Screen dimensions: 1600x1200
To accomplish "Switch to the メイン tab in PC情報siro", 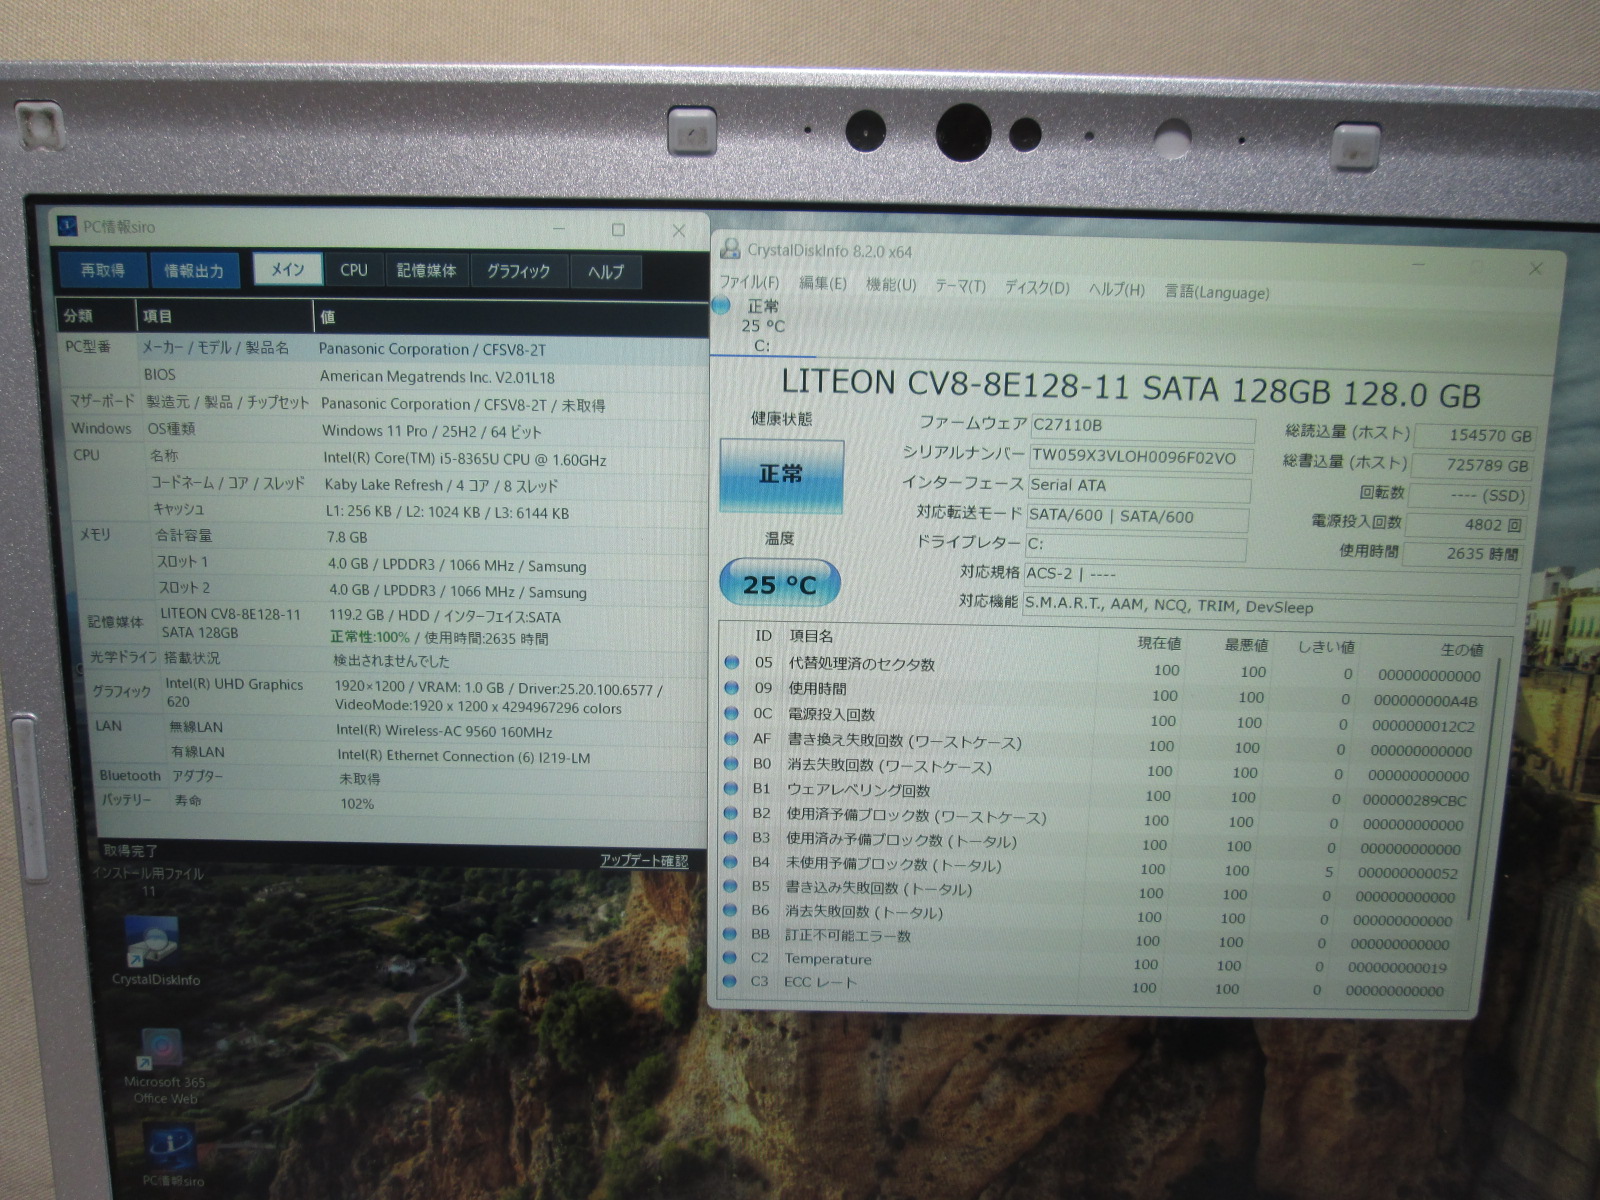I will (287, 269).
